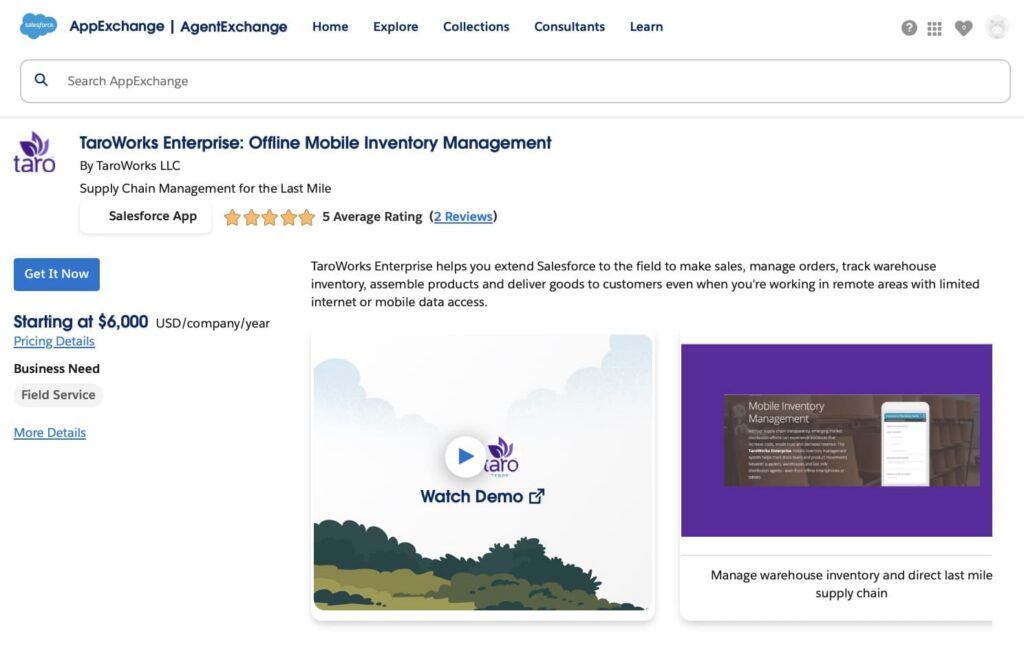Open the Home menu item

pyautogui.click(x=330, y=27)
